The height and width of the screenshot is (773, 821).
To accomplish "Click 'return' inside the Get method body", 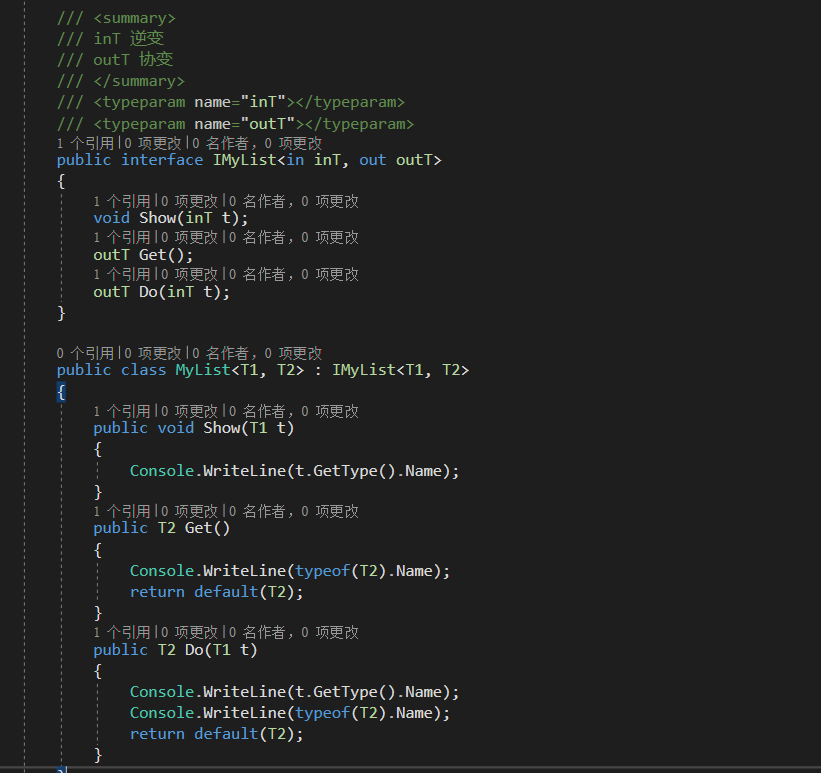I will 157,592.
